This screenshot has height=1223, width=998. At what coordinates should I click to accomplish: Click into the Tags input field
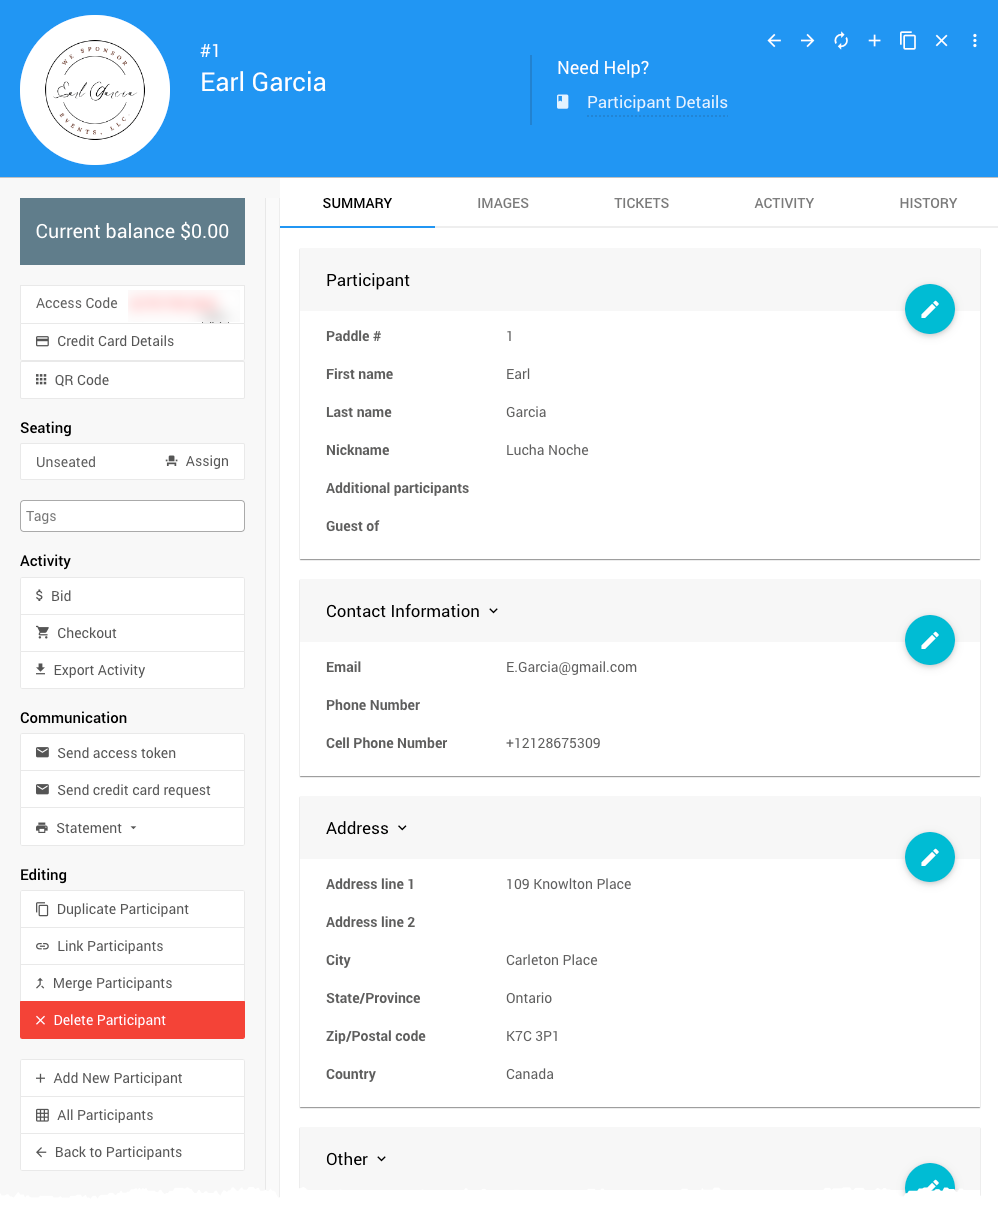point(132,516)
